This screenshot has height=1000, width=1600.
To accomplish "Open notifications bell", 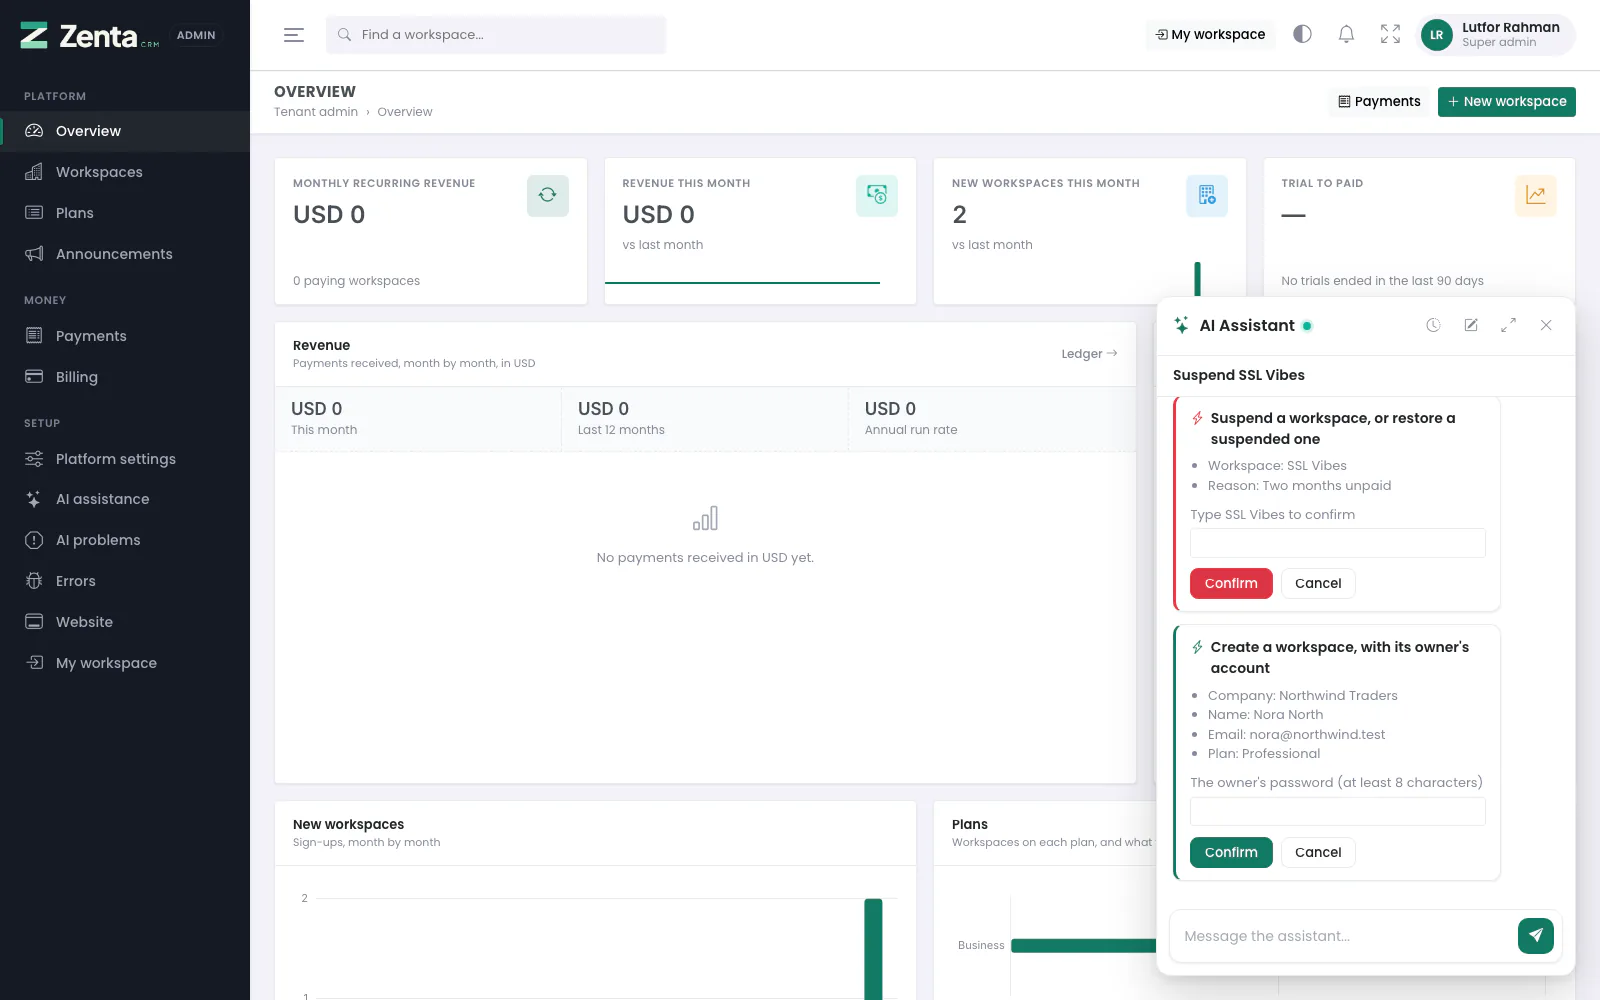I will coord(1346,34).
